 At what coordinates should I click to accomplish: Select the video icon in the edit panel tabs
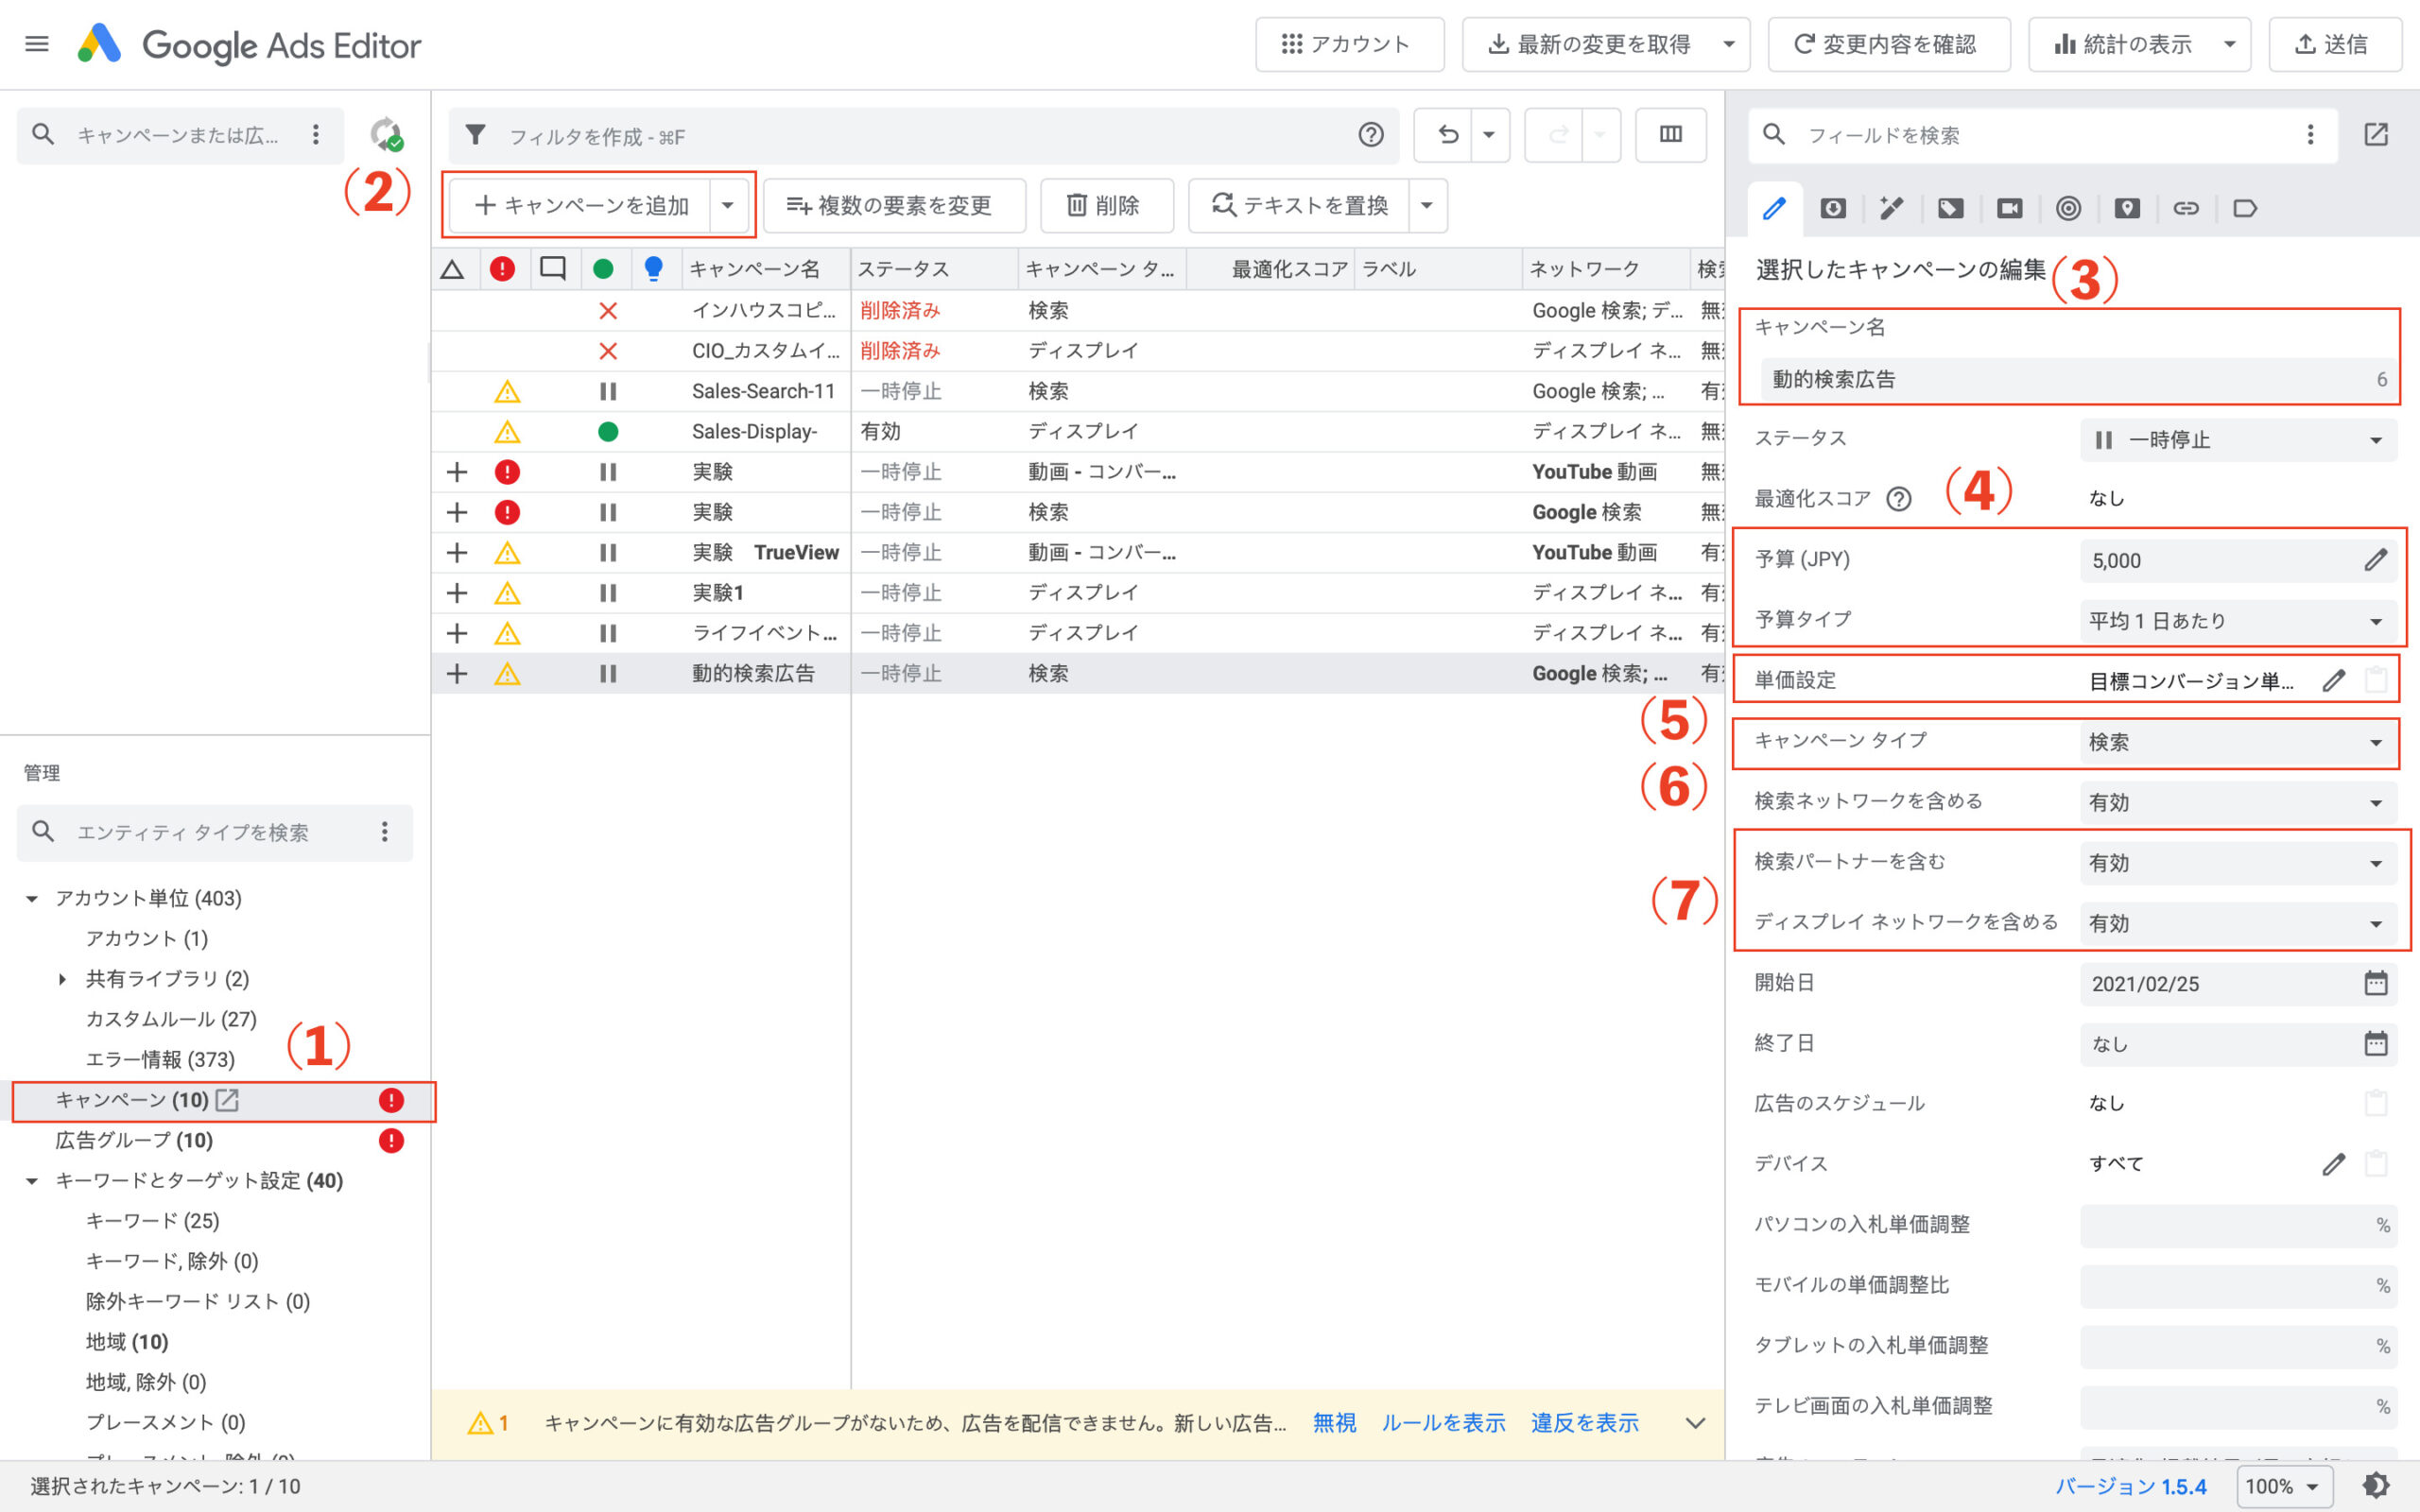tap(2010, 208)
